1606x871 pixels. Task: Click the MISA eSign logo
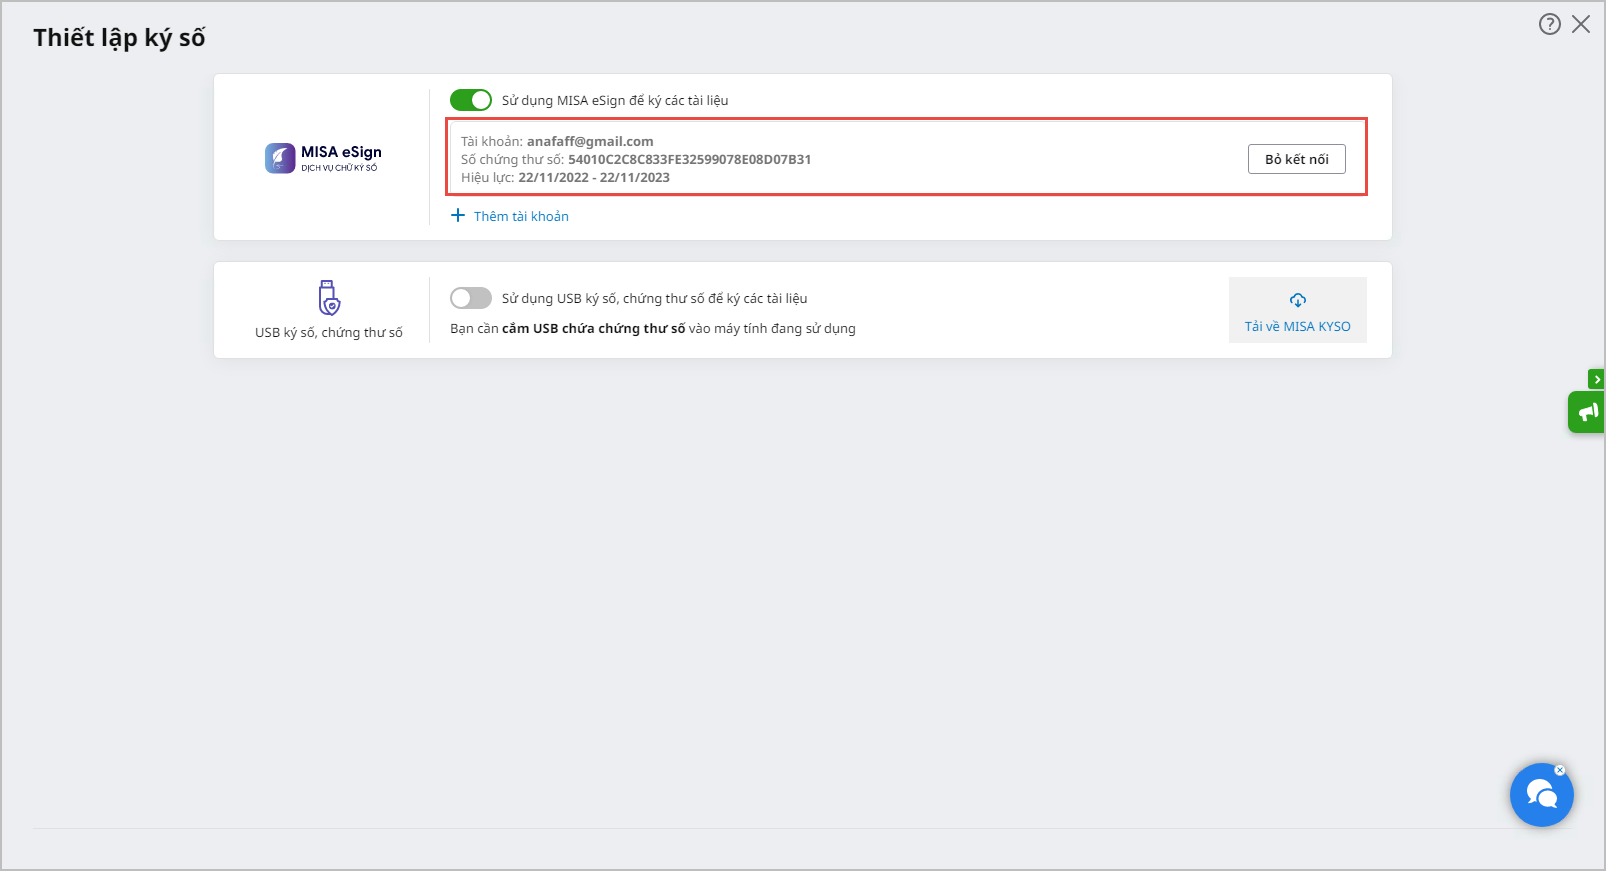(323, 157)
